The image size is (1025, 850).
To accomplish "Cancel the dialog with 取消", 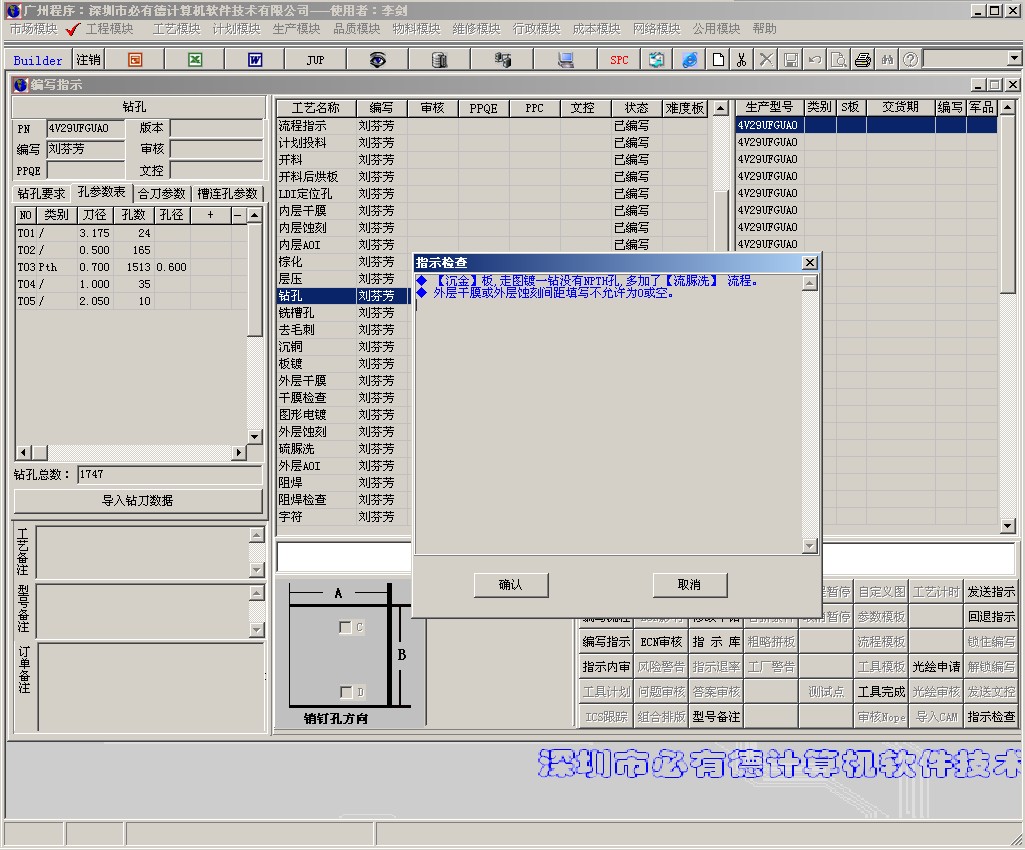I will click(689, 585).
